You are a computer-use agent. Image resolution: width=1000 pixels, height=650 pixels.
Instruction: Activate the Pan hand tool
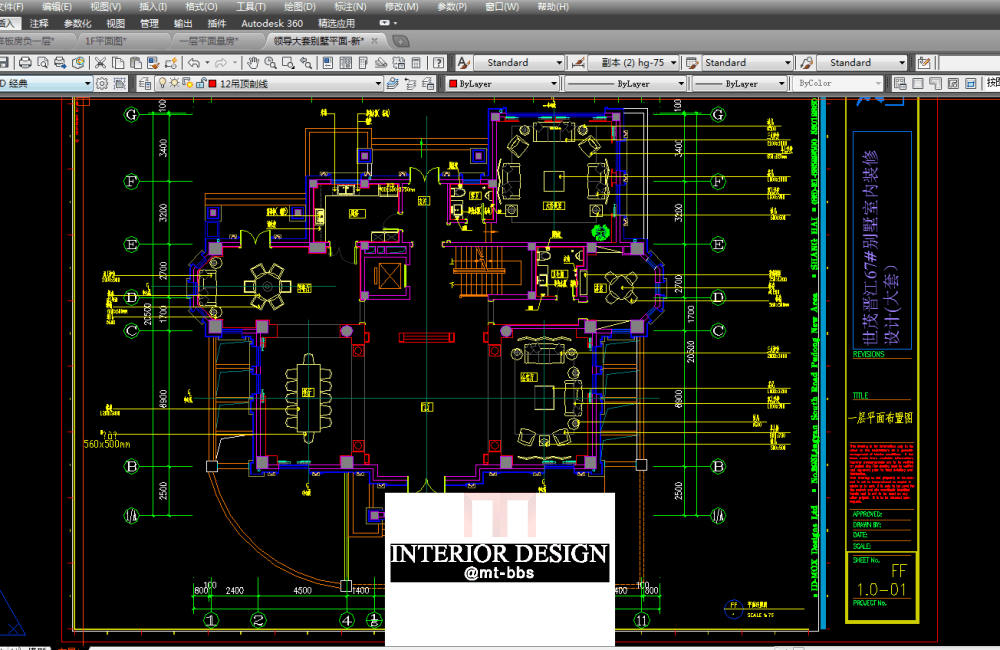pyautogui.click(x=252, y=62)
